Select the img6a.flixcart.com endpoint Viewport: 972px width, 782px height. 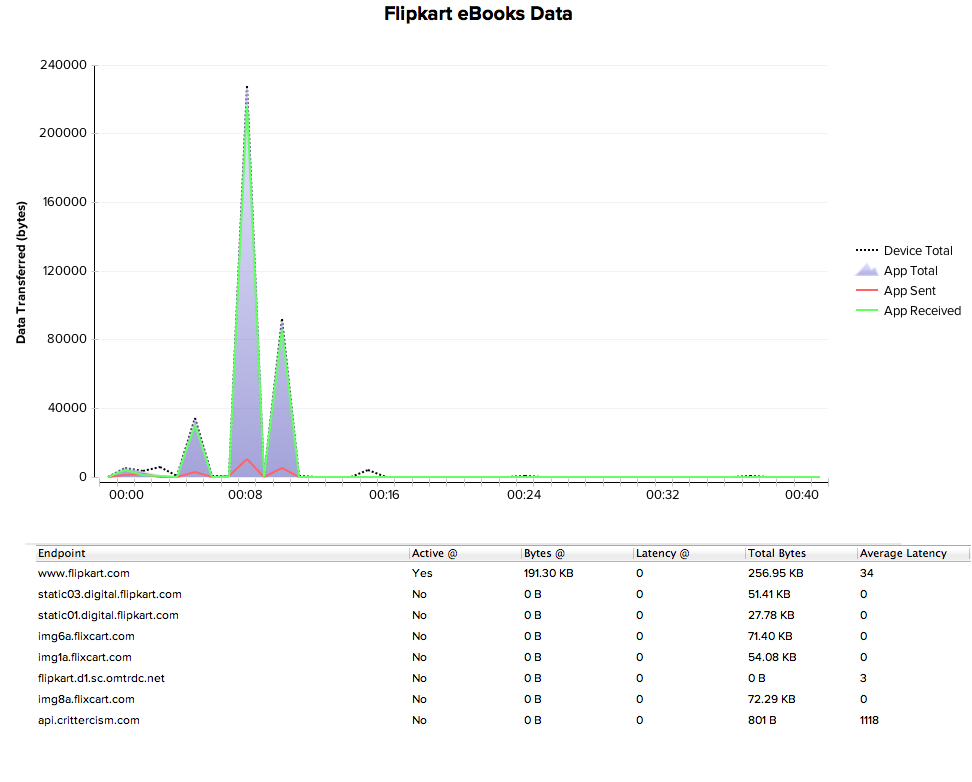(86, 636)
